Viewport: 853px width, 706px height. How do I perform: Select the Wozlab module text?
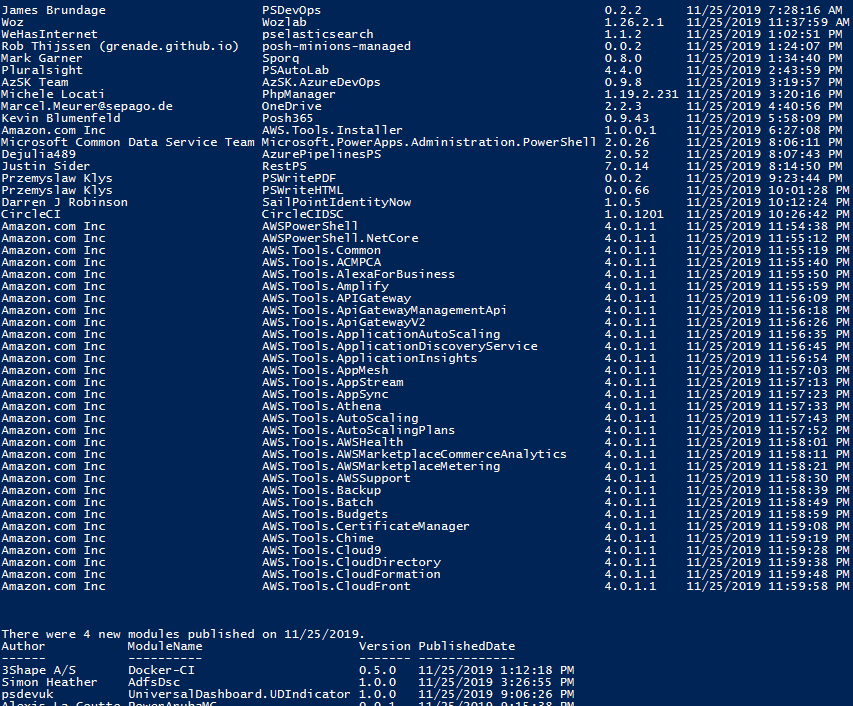tap(284, 22)
